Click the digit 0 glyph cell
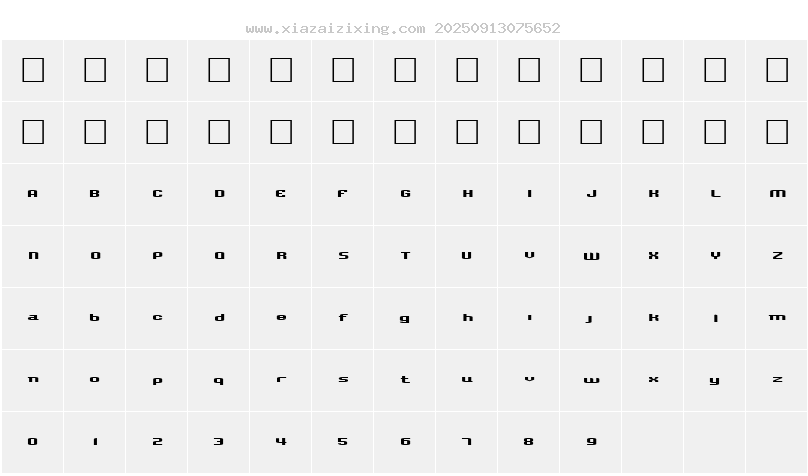 33,442
